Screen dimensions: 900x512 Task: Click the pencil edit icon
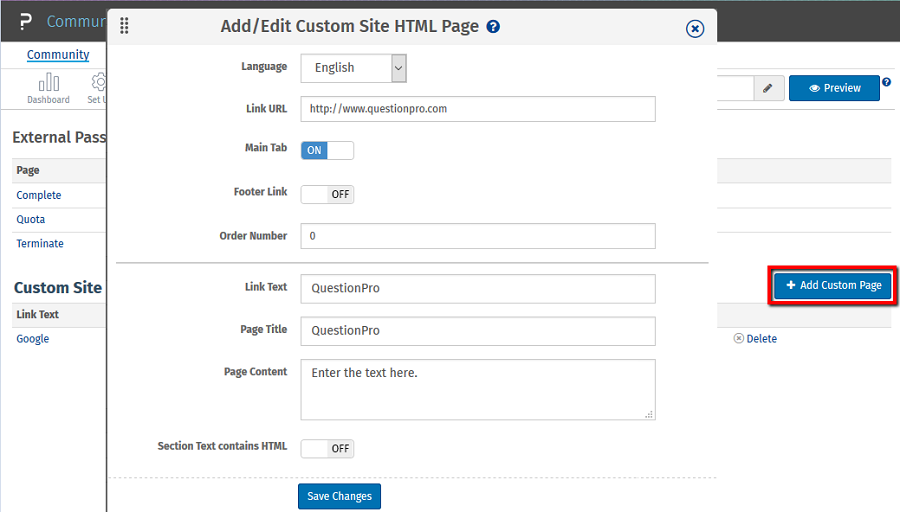(x=767, y=88)
